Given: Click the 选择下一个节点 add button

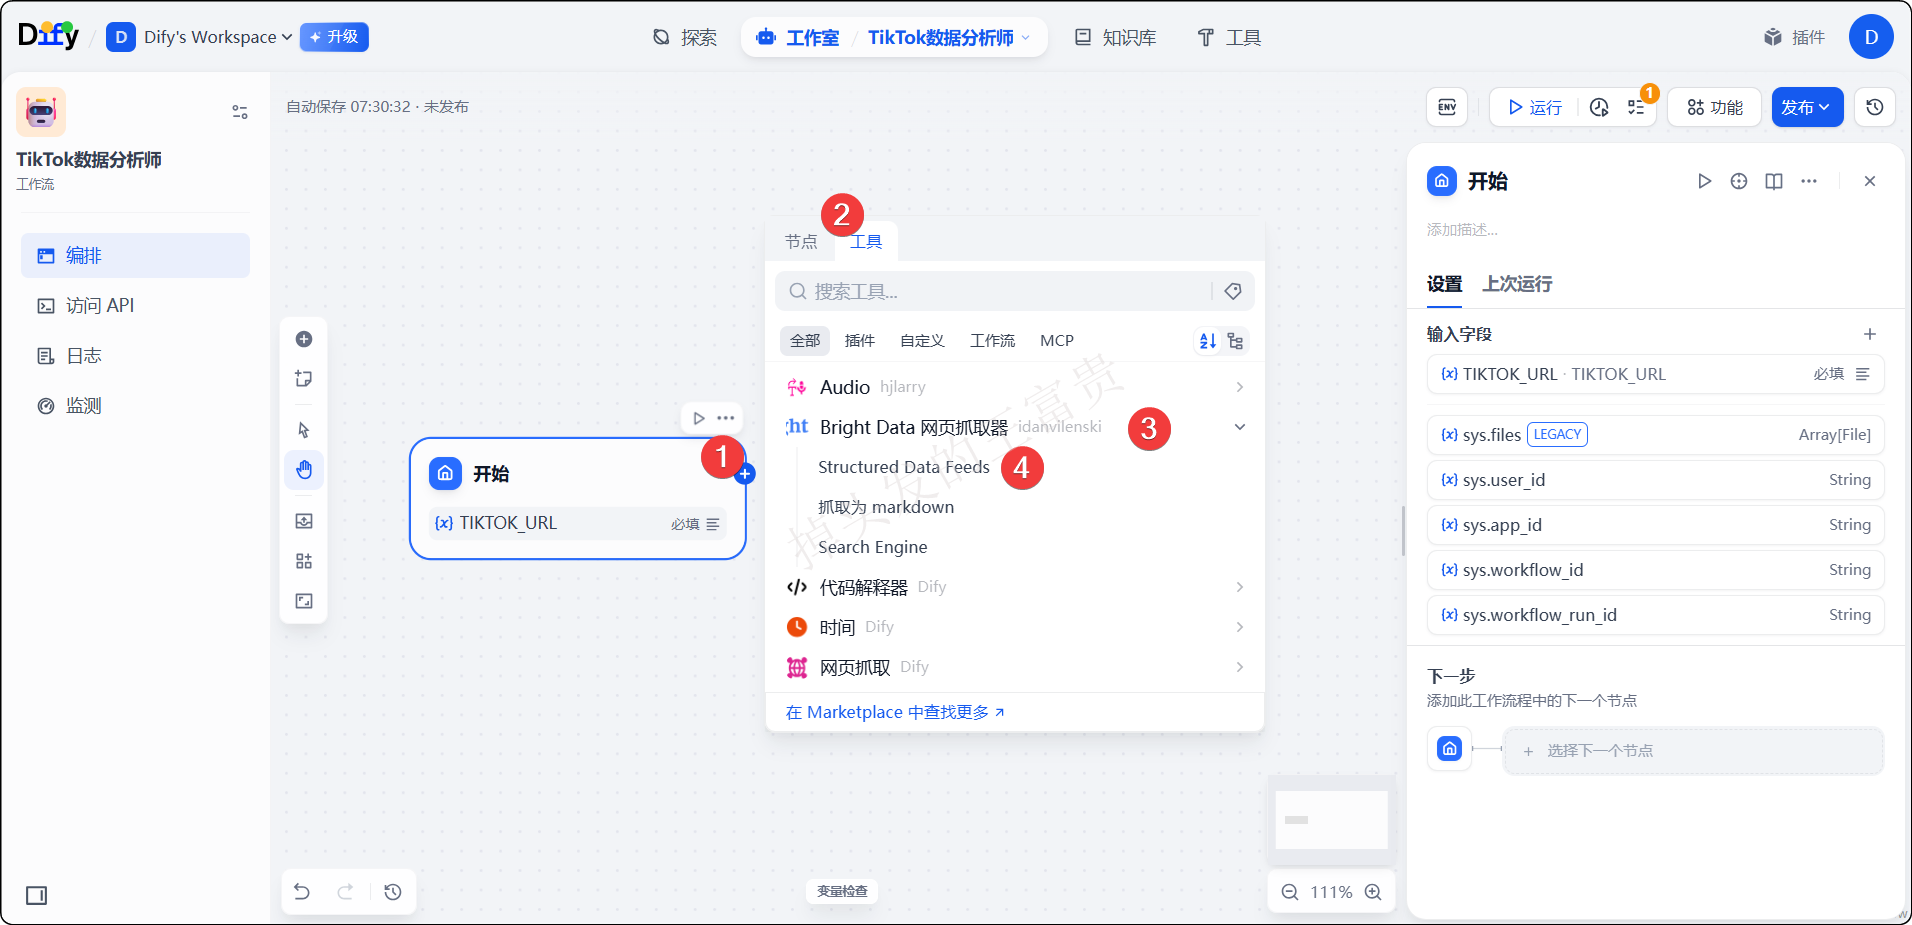Looking at the screenshot, I should click(1693, 751).
